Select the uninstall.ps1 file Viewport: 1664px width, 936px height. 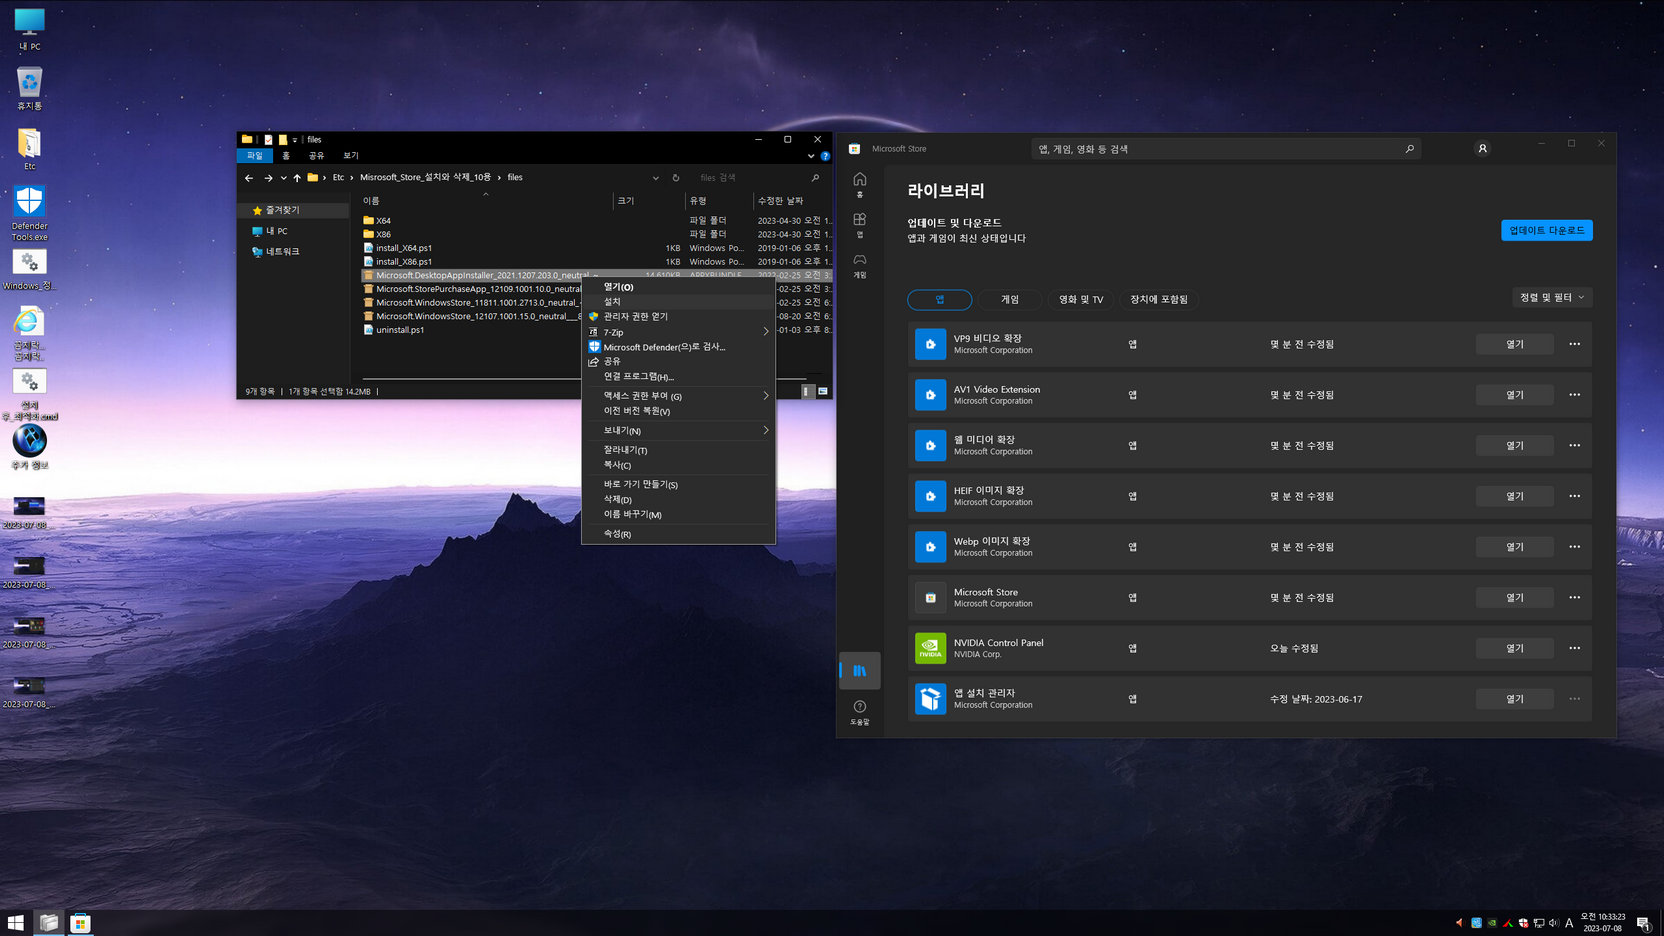(x=400, y=330)
